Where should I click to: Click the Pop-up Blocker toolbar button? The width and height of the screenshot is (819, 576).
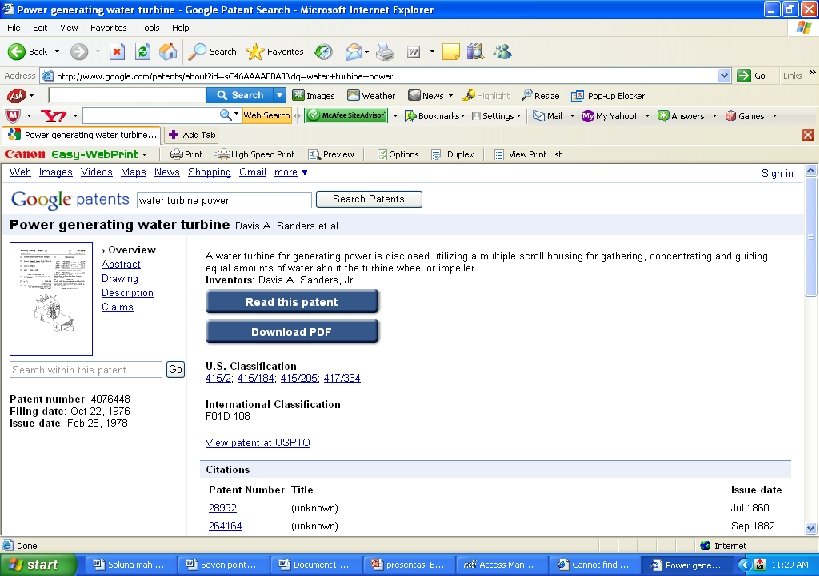(x=608, y=96)
